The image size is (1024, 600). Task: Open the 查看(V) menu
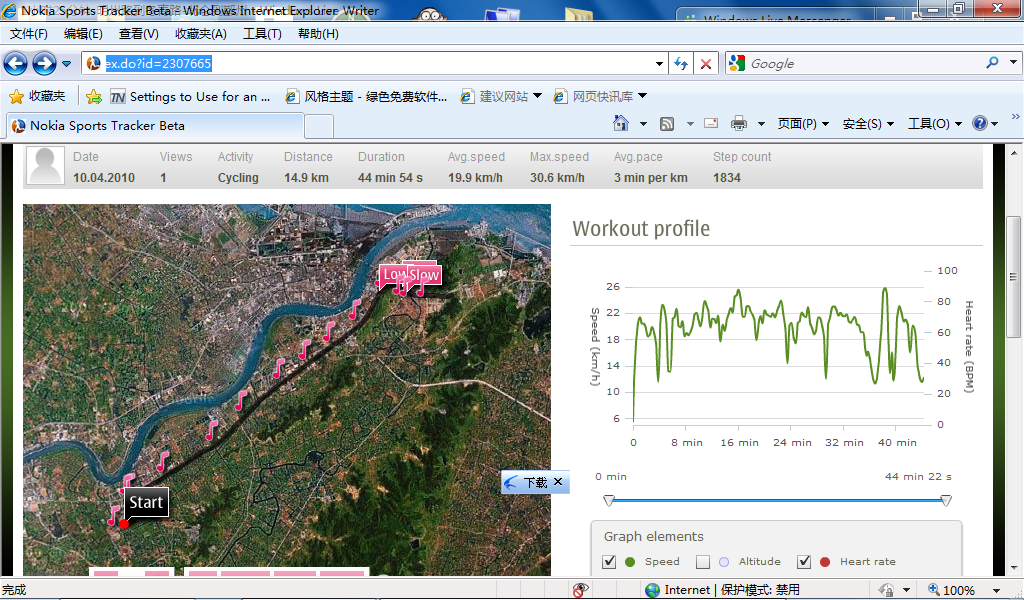[x=138, y=34]
